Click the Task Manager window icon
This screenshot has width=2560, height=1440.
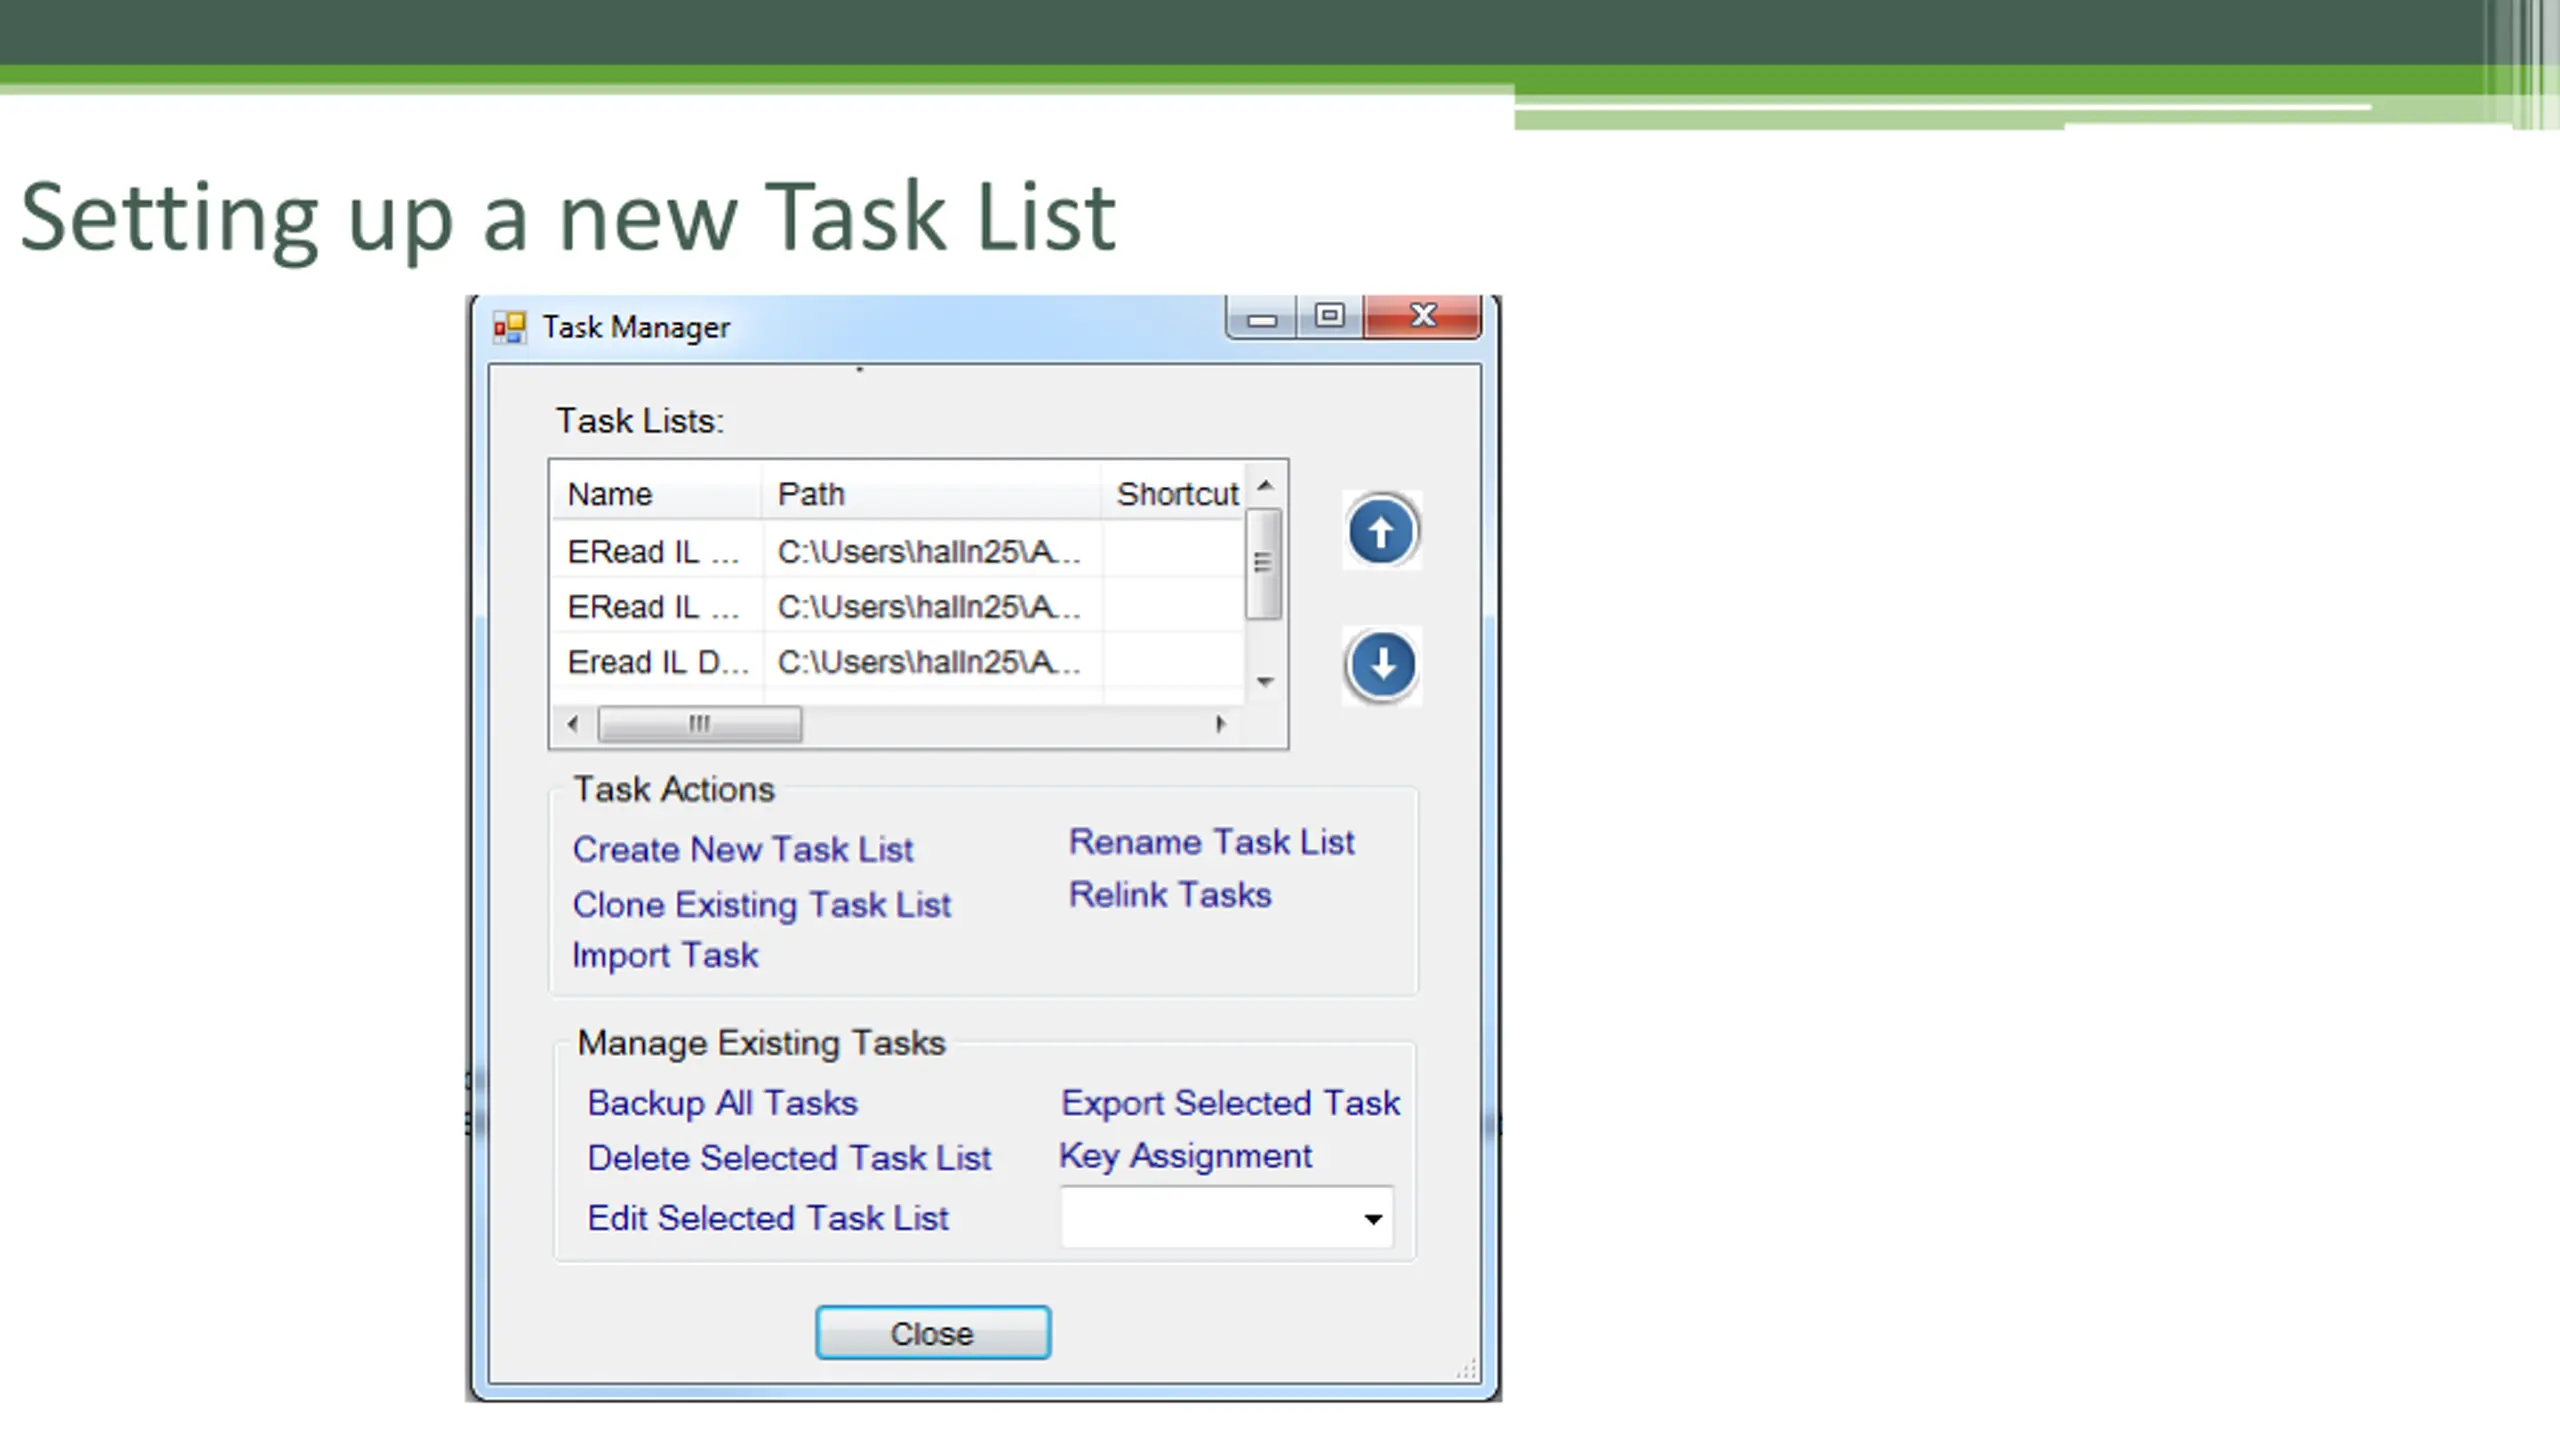coord(509,328)
